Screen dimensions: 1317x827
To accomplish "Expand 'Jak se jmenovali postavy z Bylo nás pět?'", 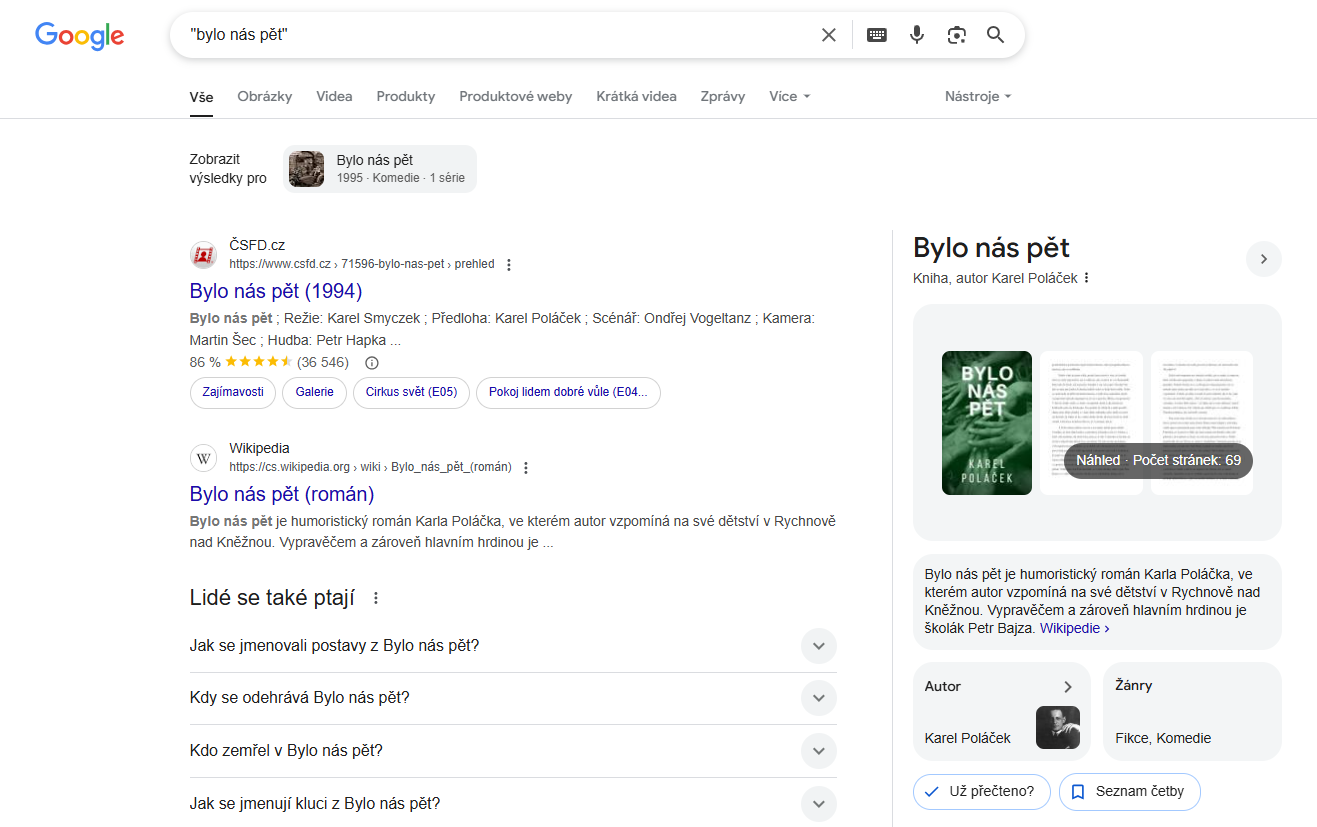I will pos(818,646).
